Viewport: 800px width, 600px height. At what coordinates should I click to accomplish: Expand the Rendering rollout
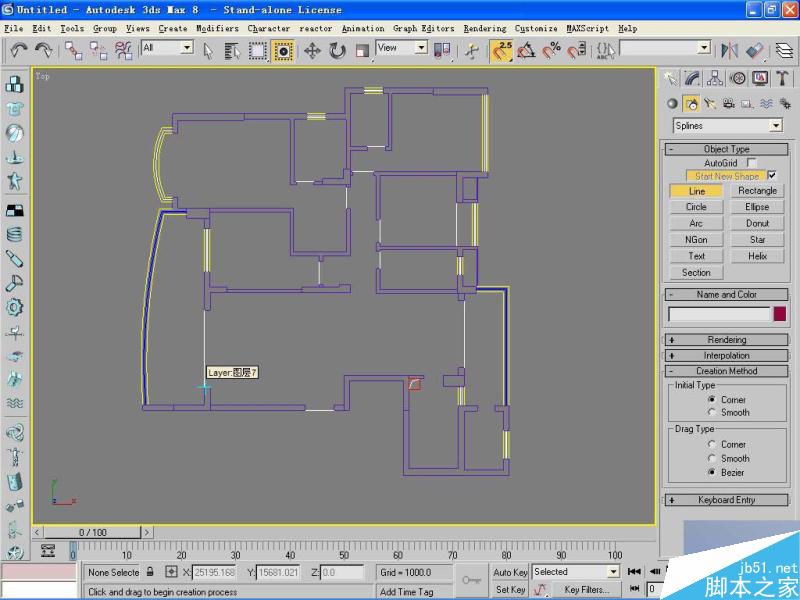(725, 340)
